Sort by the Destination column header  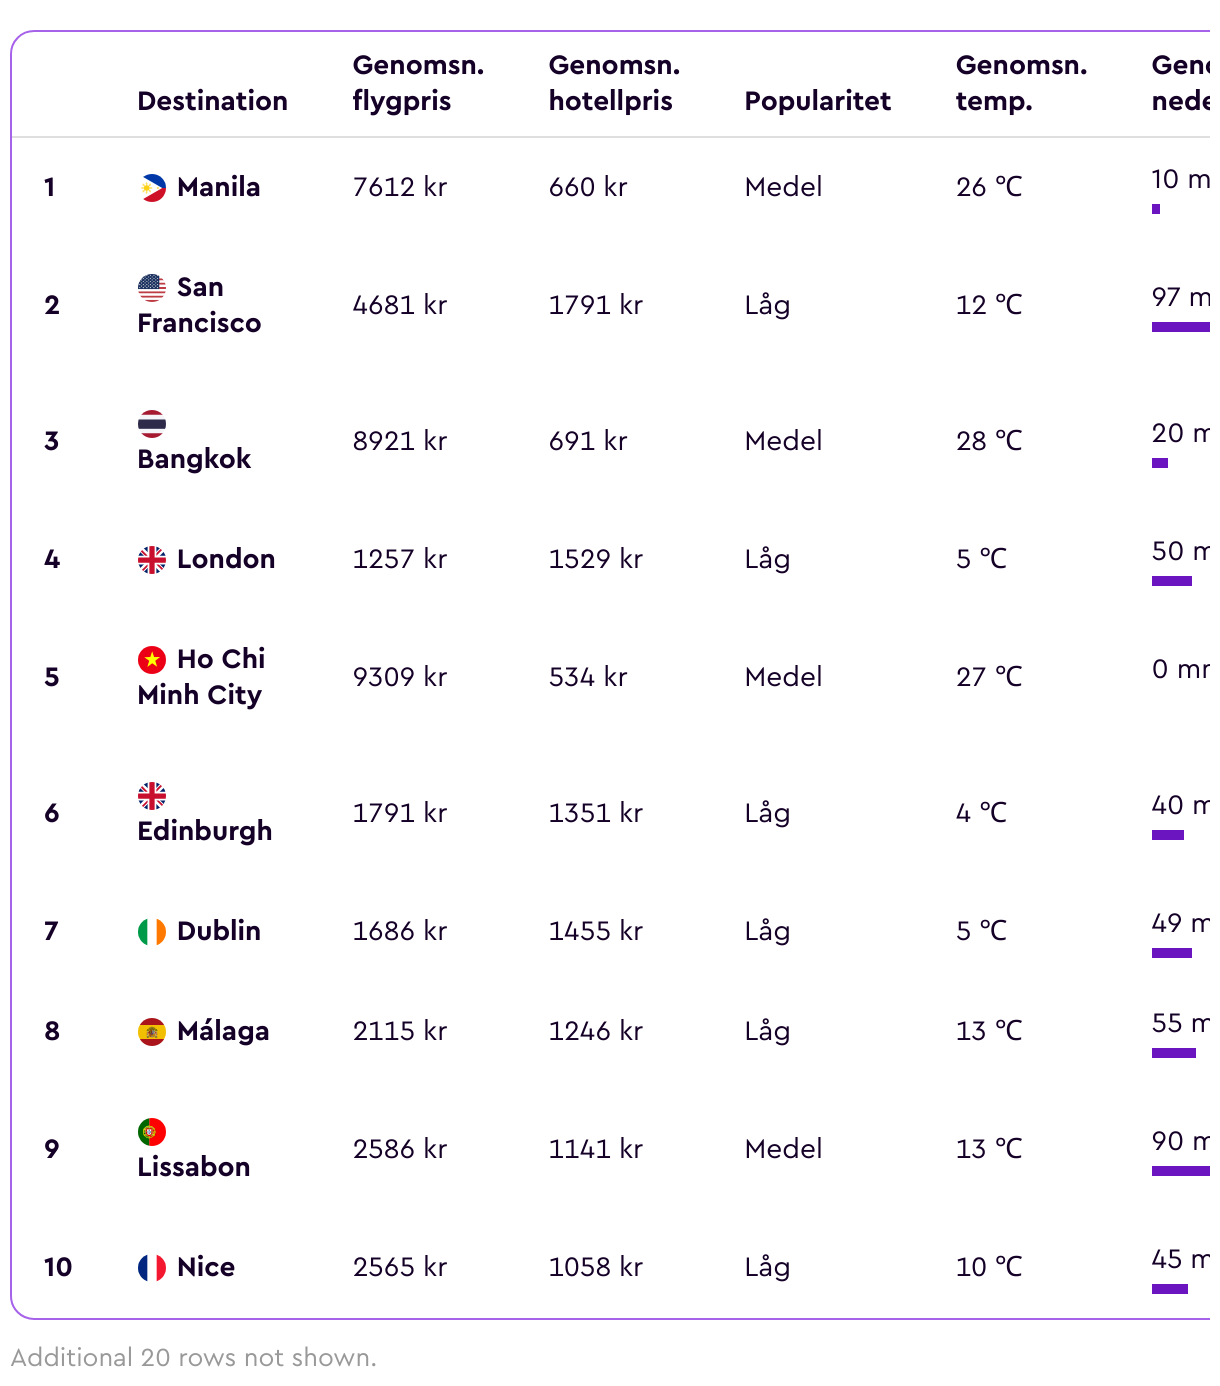(212, 101)
